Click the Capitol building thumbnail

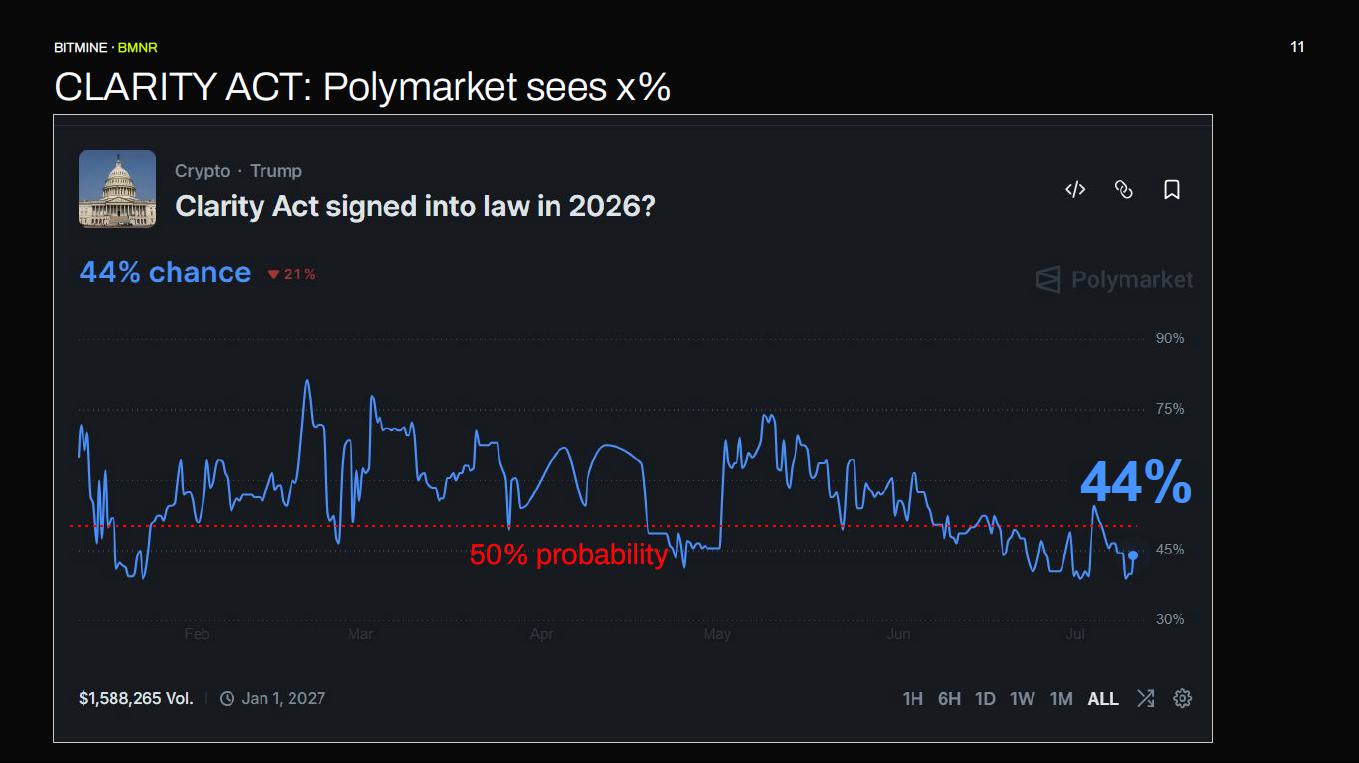click(117, 188)
